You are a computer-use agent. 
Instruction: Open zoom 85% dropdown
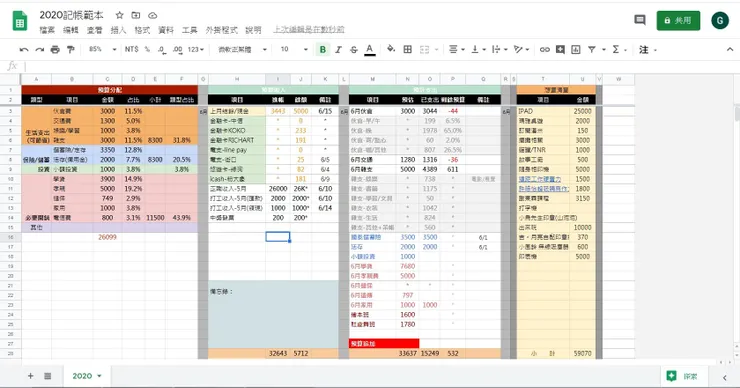pyautogui.click(x=102, y=49)
